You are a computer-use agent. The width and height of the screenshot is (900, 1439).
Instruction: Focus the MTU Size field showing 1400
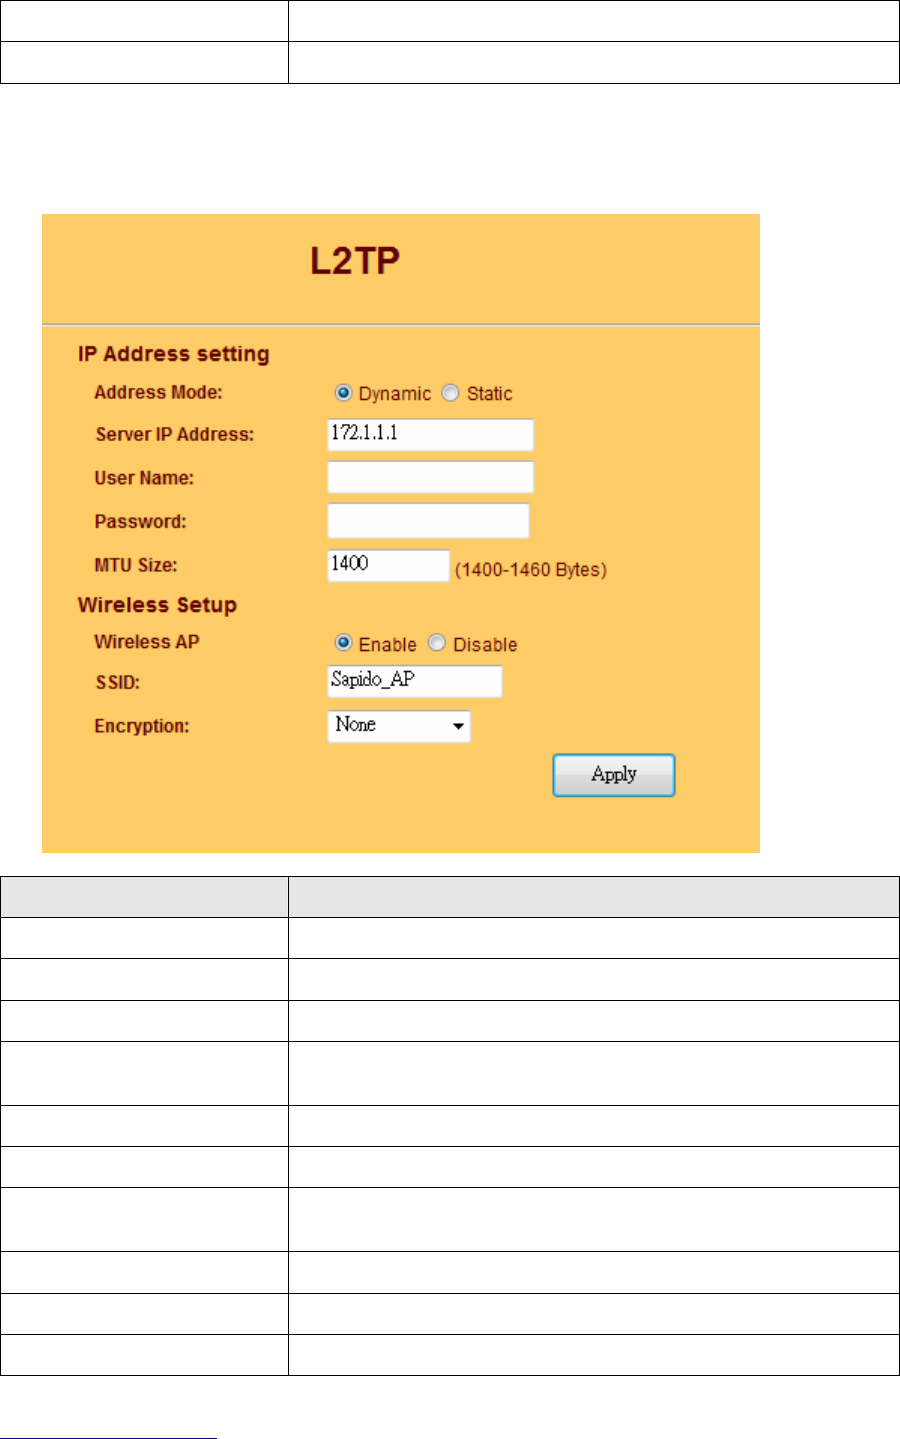pos(389,565)
